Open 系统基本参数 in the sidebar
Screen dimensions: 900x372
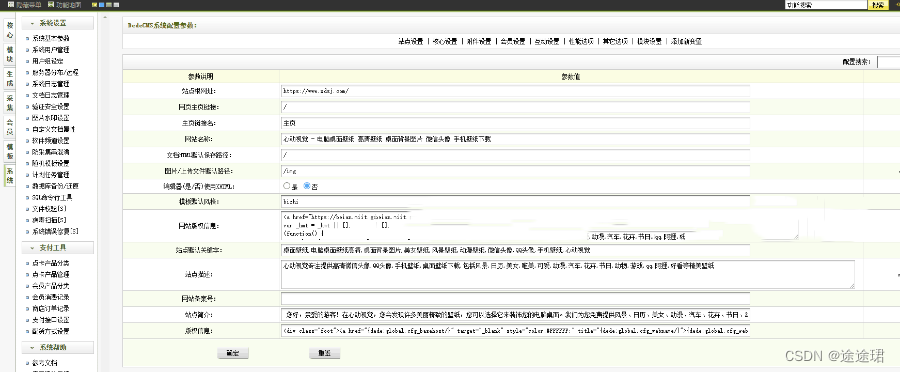click(51, 38)
